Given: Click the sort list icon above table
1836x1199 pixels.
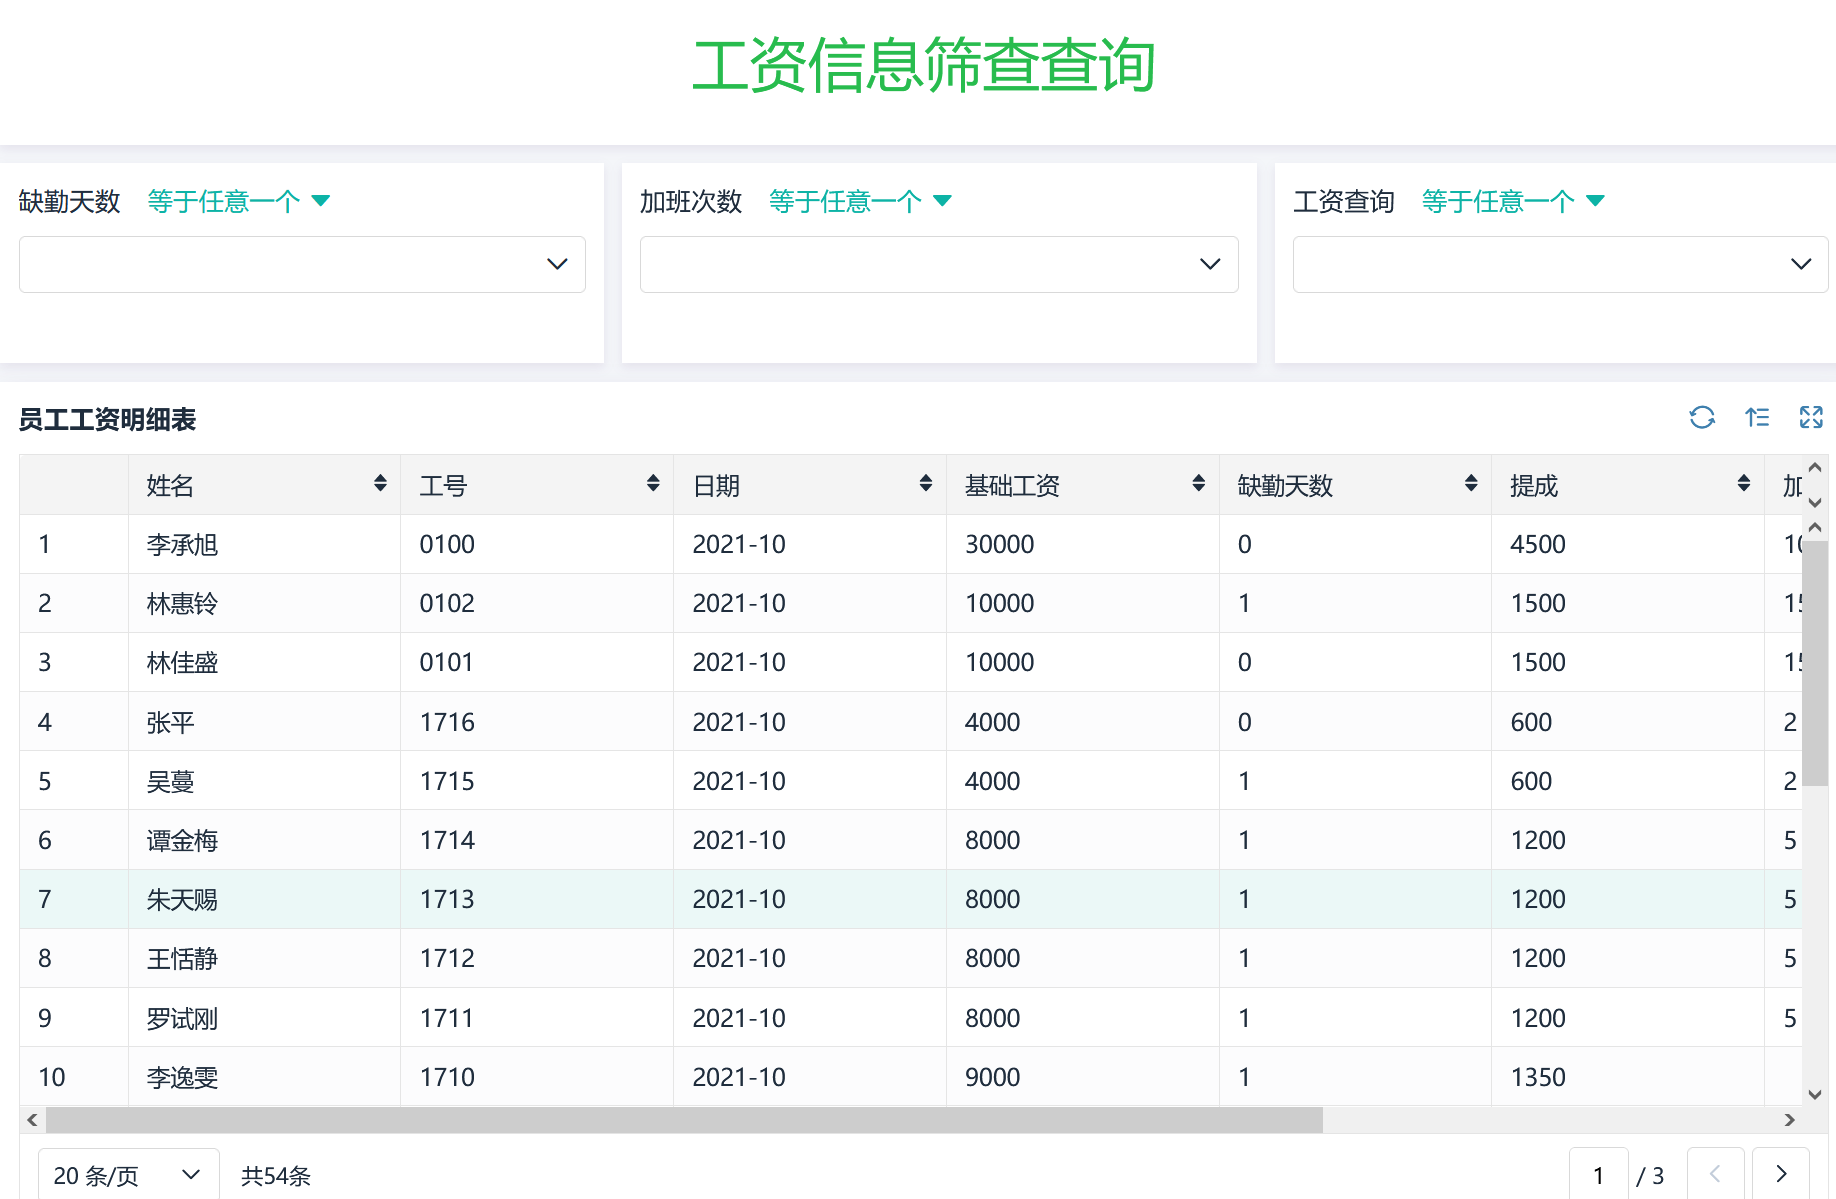Looking at the screenshot, I should tap(1757, 417).
